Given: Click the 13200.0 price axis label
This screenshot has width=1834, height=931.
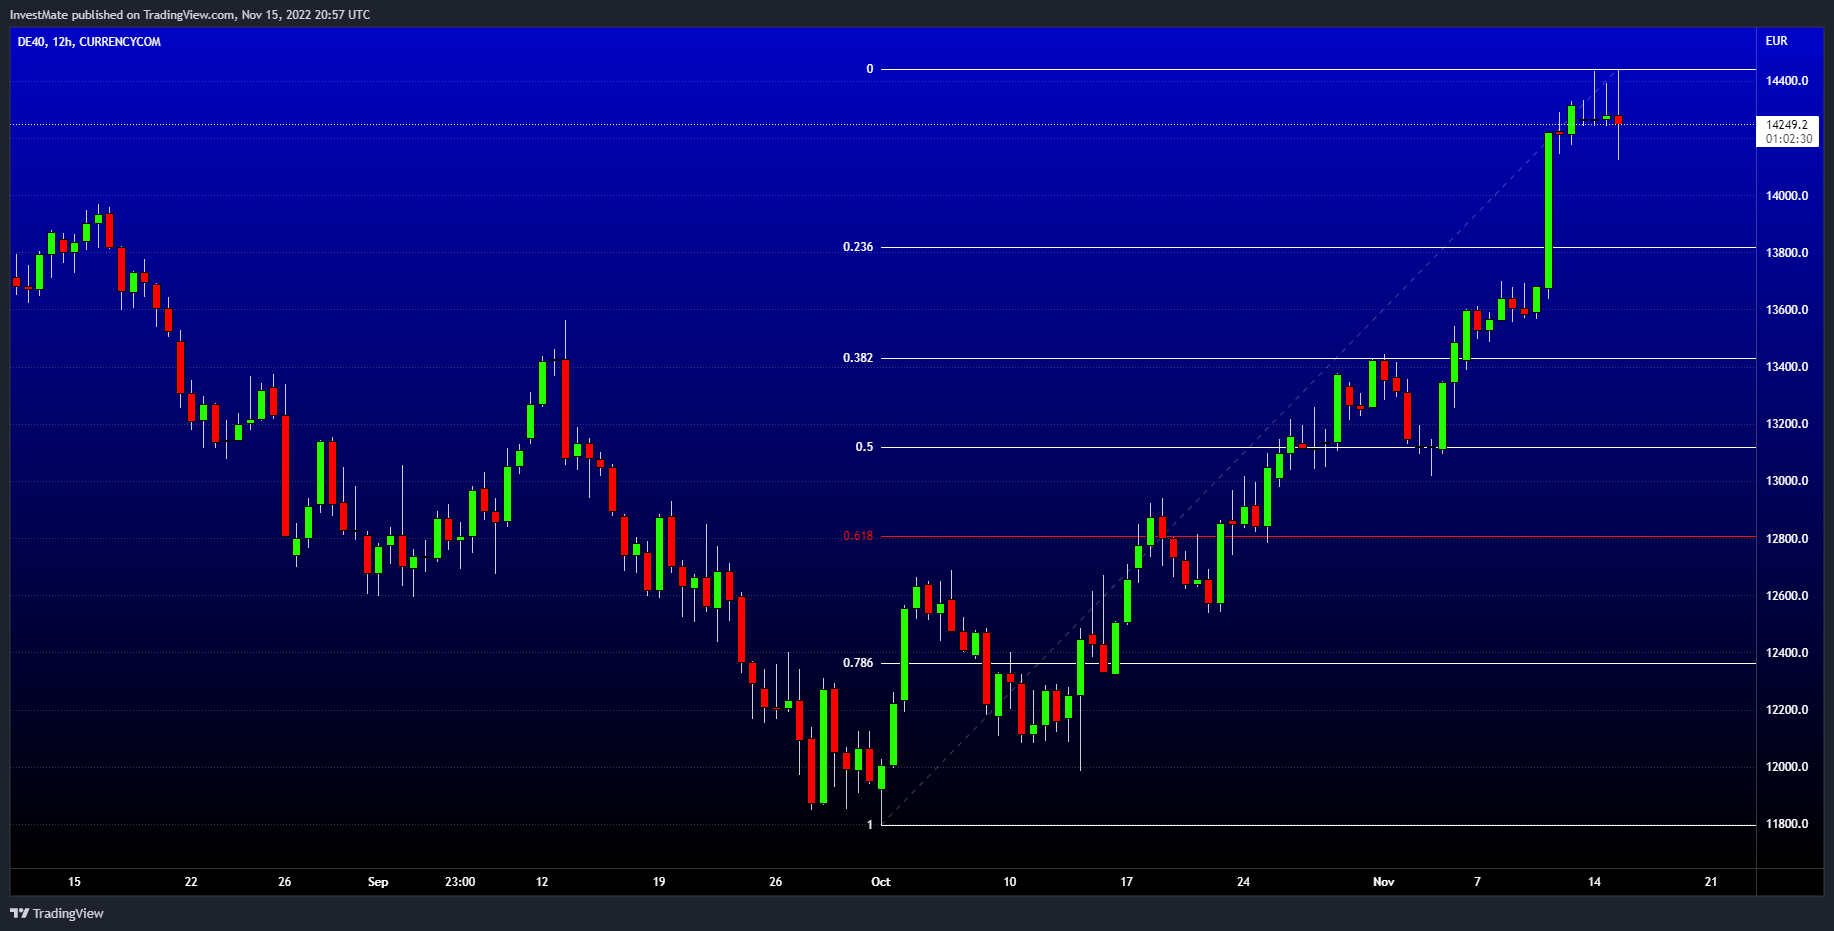Looking at the screenshot, I should (x=1787, y=424).
